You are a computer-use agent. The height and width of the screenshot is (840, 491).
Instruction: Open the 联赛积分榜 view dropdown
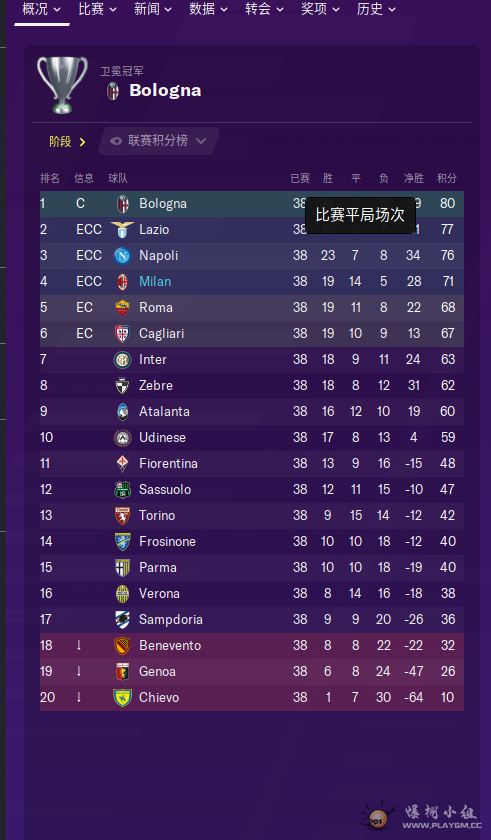[158, 141]
